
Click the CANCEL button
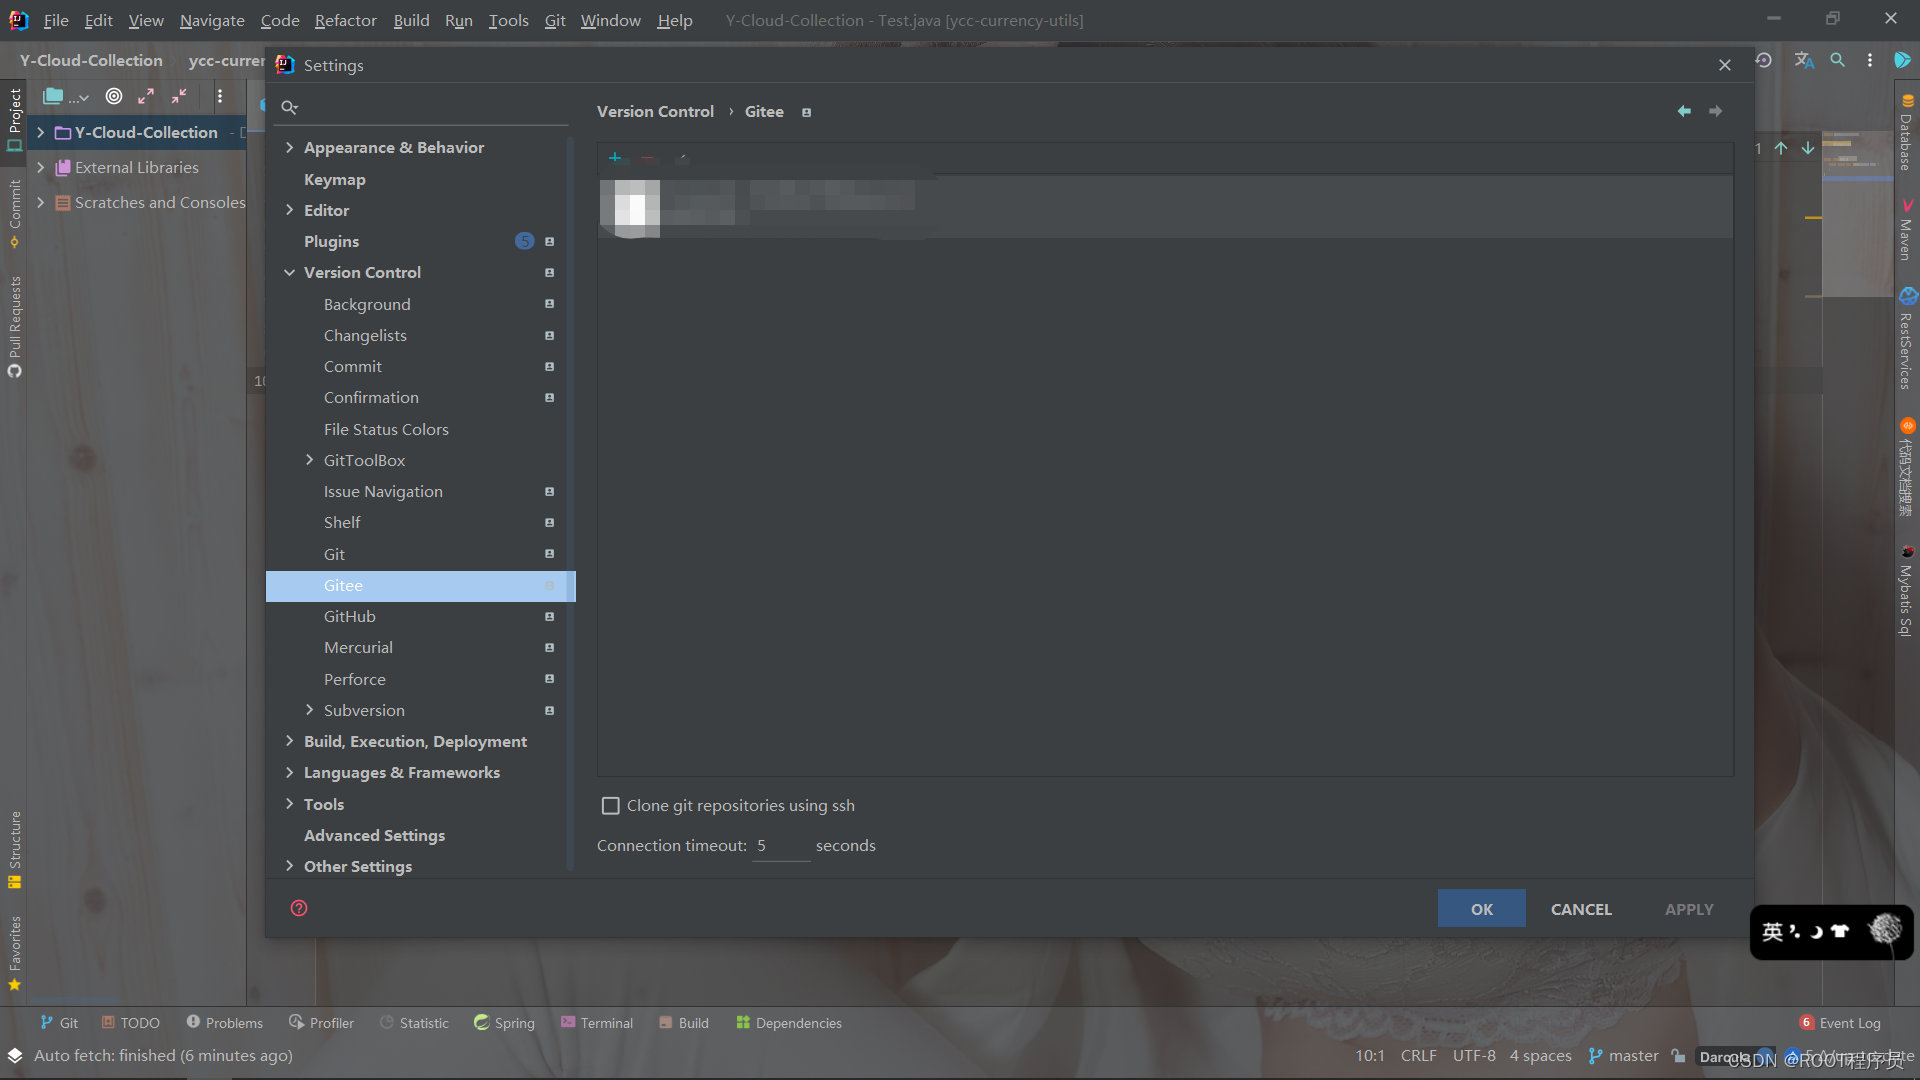[1581, 909]
